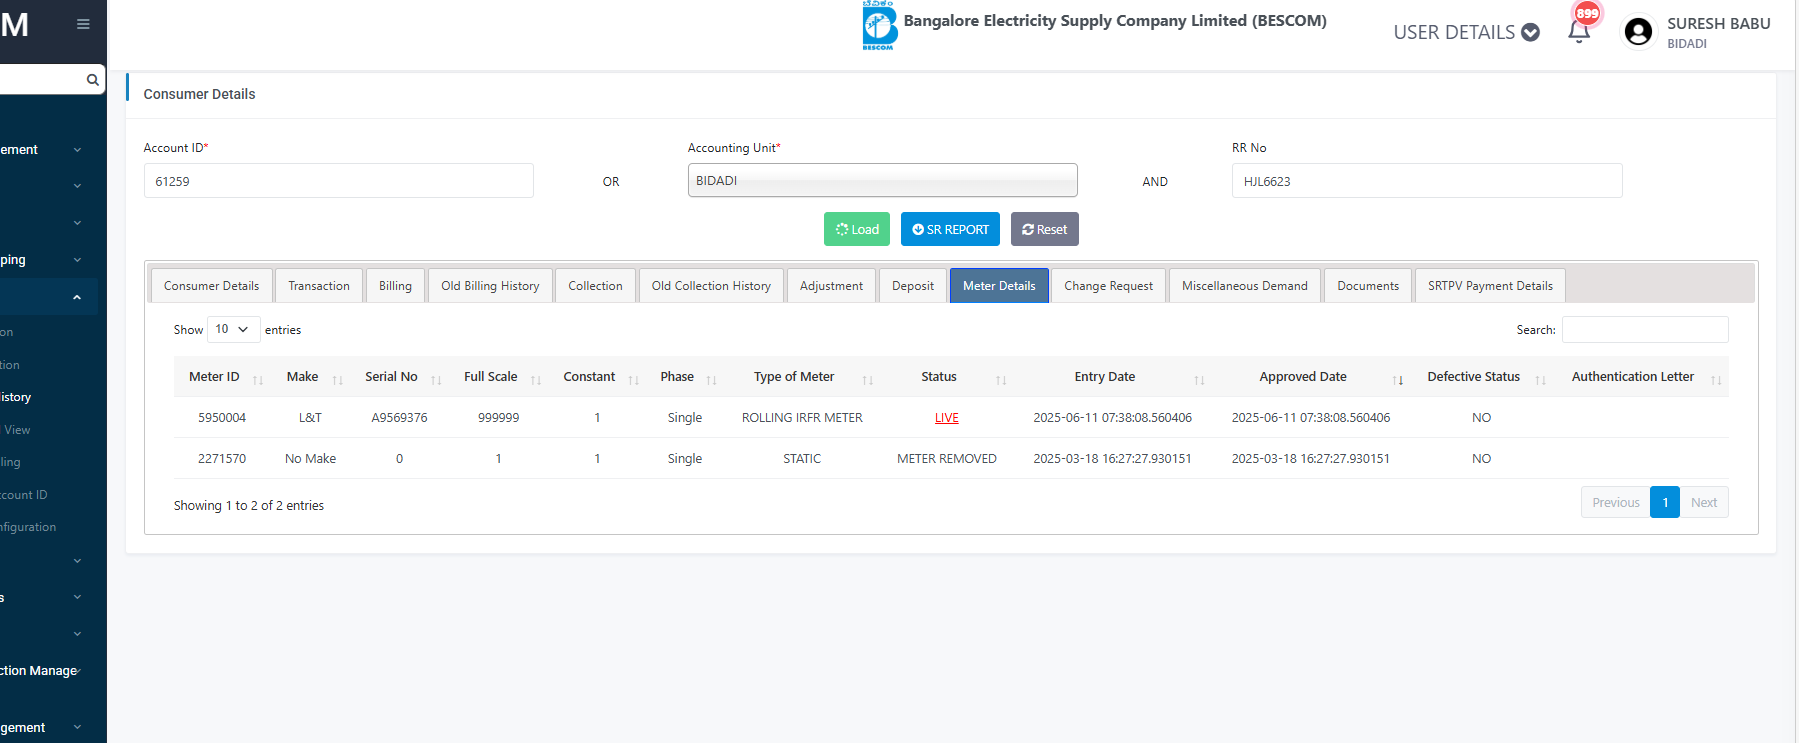Focus the RR No input field

click(x=1427, y=181)
